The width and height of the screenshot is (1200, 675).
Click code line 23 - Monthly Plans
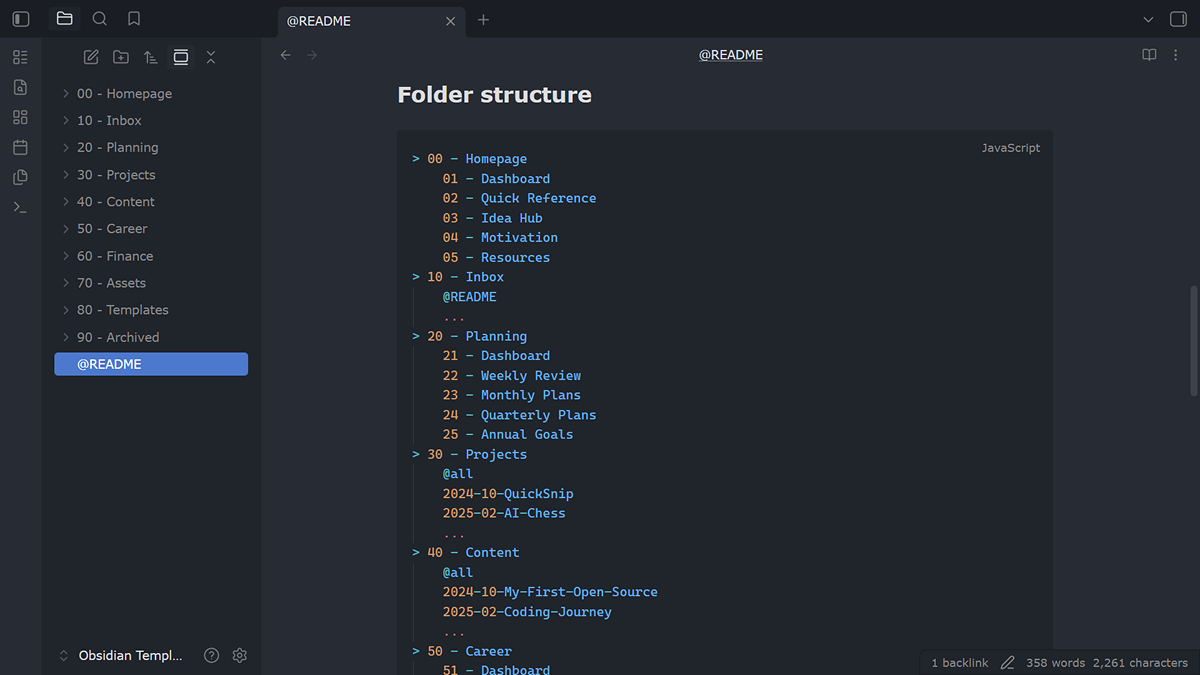point(511,395)
